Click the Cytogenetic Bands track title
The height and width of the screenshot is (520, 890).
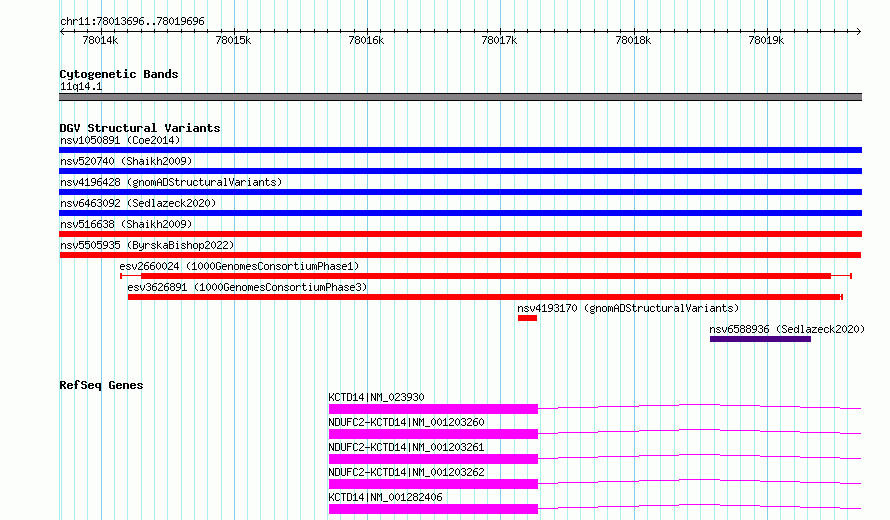pyautogui.click(x=119, y=74)
